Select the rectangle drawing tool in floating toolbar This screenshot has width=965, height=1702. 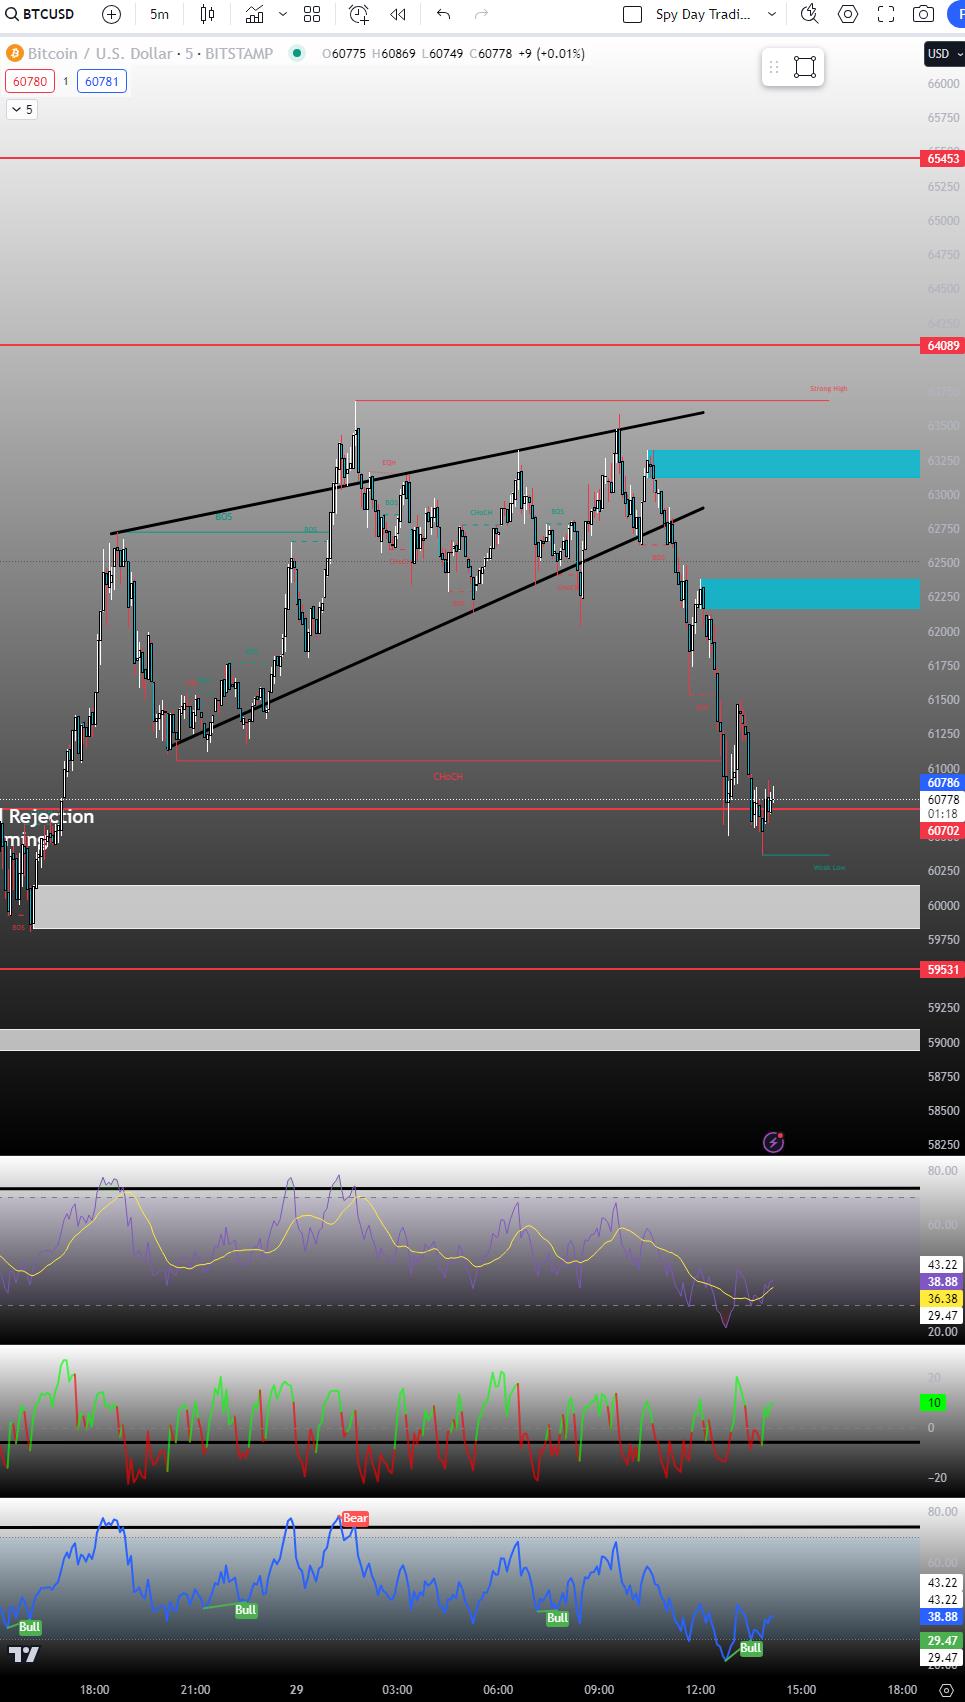point(805,67)
